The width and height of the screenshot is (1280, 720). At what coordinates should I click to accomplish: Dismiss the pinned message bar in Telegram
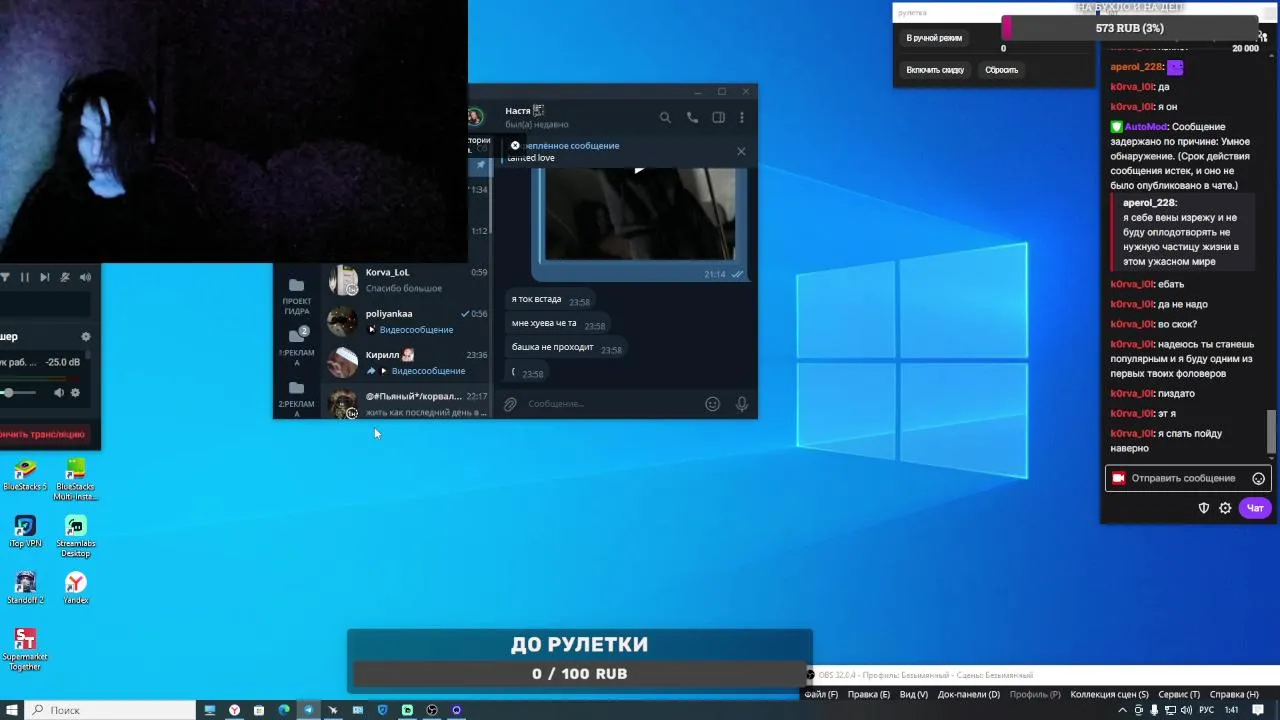[x=741, y=151]
